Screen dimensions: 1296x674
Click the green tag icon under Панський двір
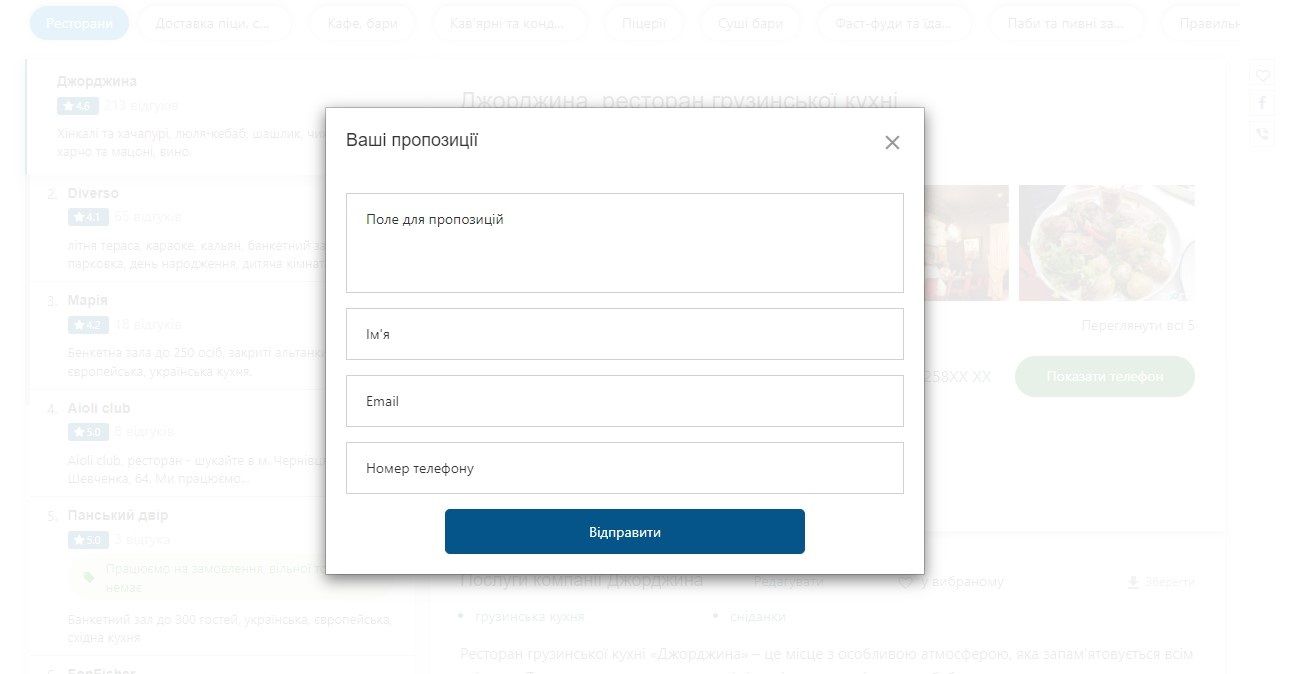tap(88, 576)
